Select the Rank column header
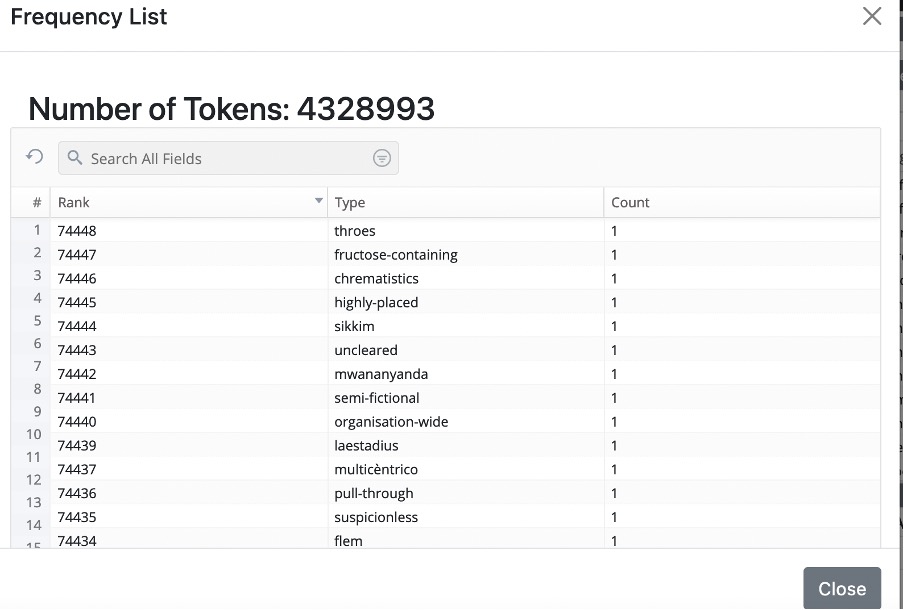904x610 pixels. point(74,202)
